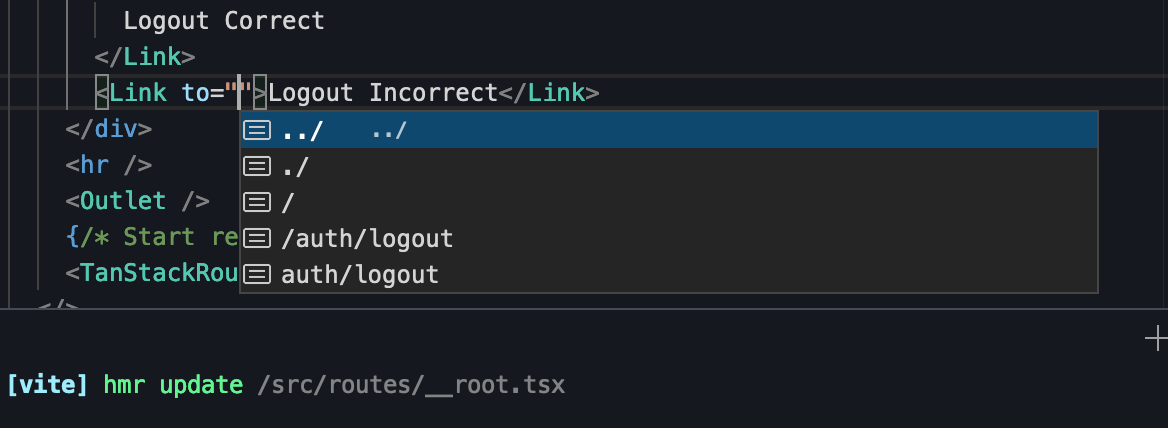Click the icon beside '/auth/logout' suggestion
Viewport: 1168px width, 428px height.
pos(257,238)
